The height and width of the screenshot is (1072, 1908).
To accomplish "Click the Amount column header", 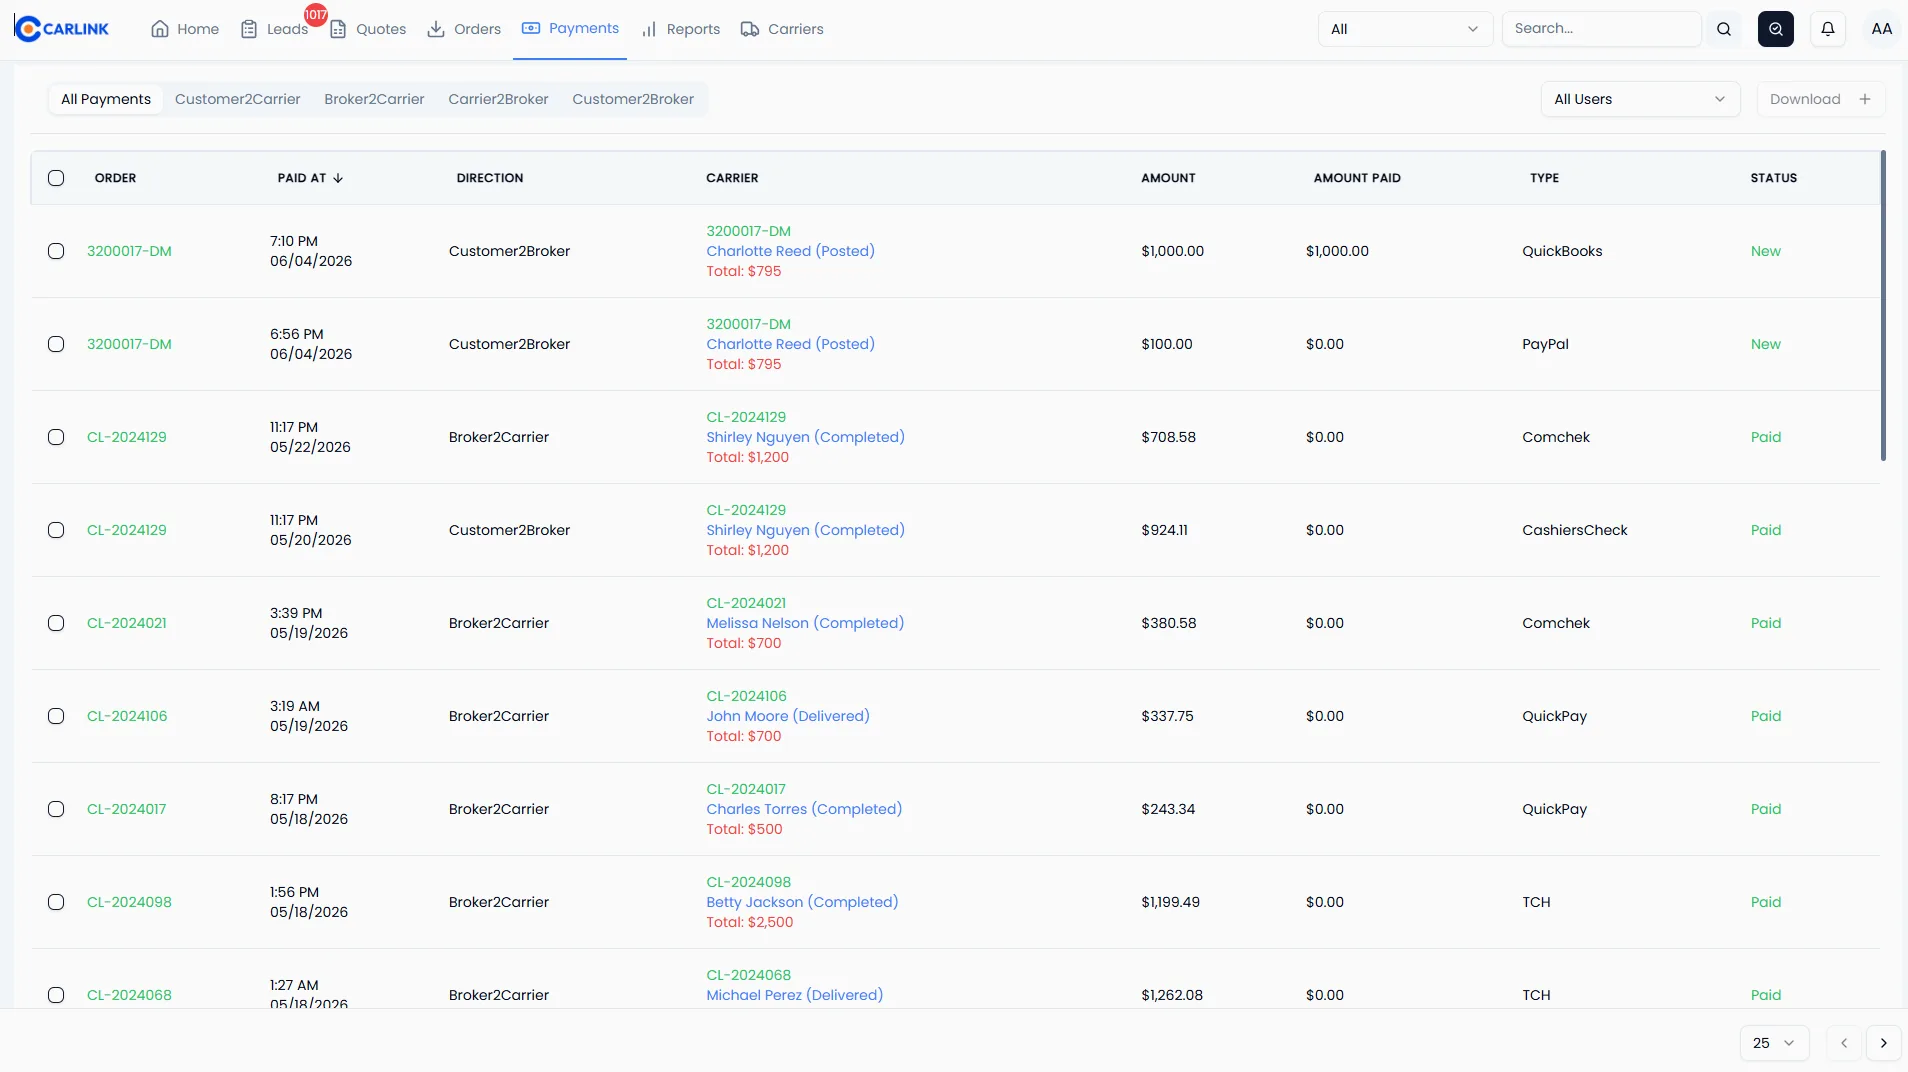I will point(1168,178).
